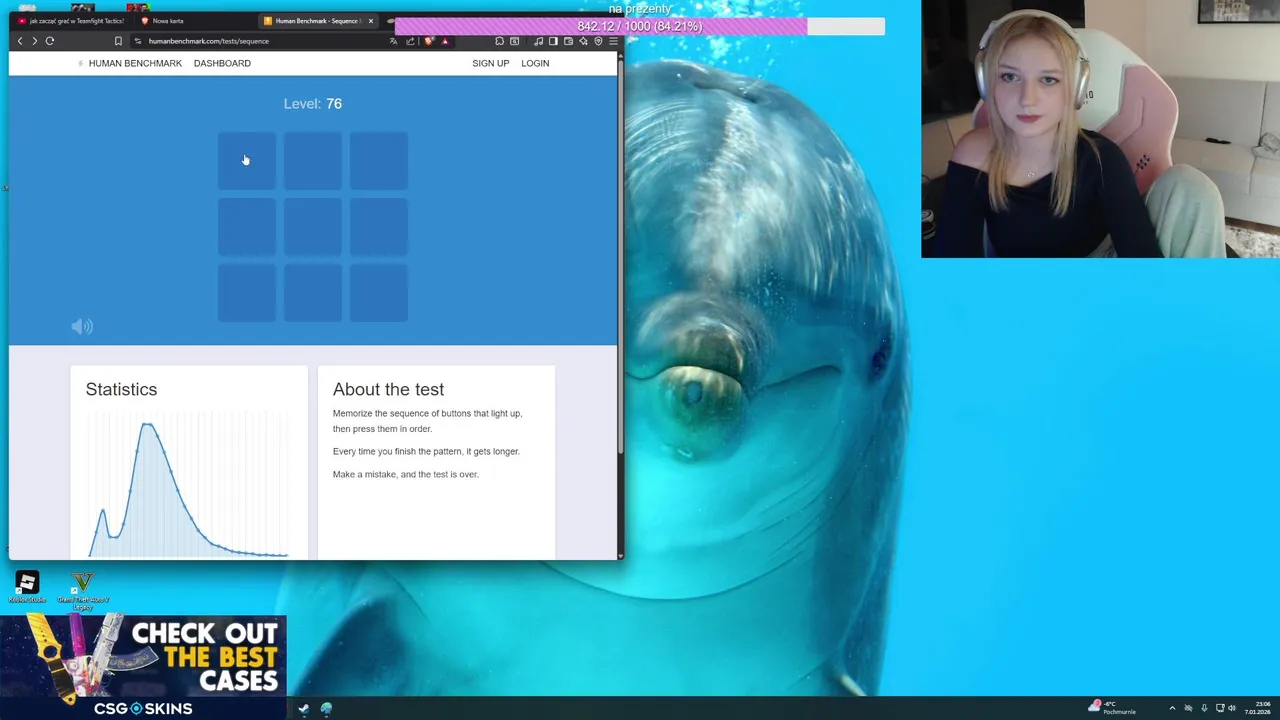This screenshot has width=1280, height=720.
Task: Open the browser hamburger menu
Action: [613, 41]
